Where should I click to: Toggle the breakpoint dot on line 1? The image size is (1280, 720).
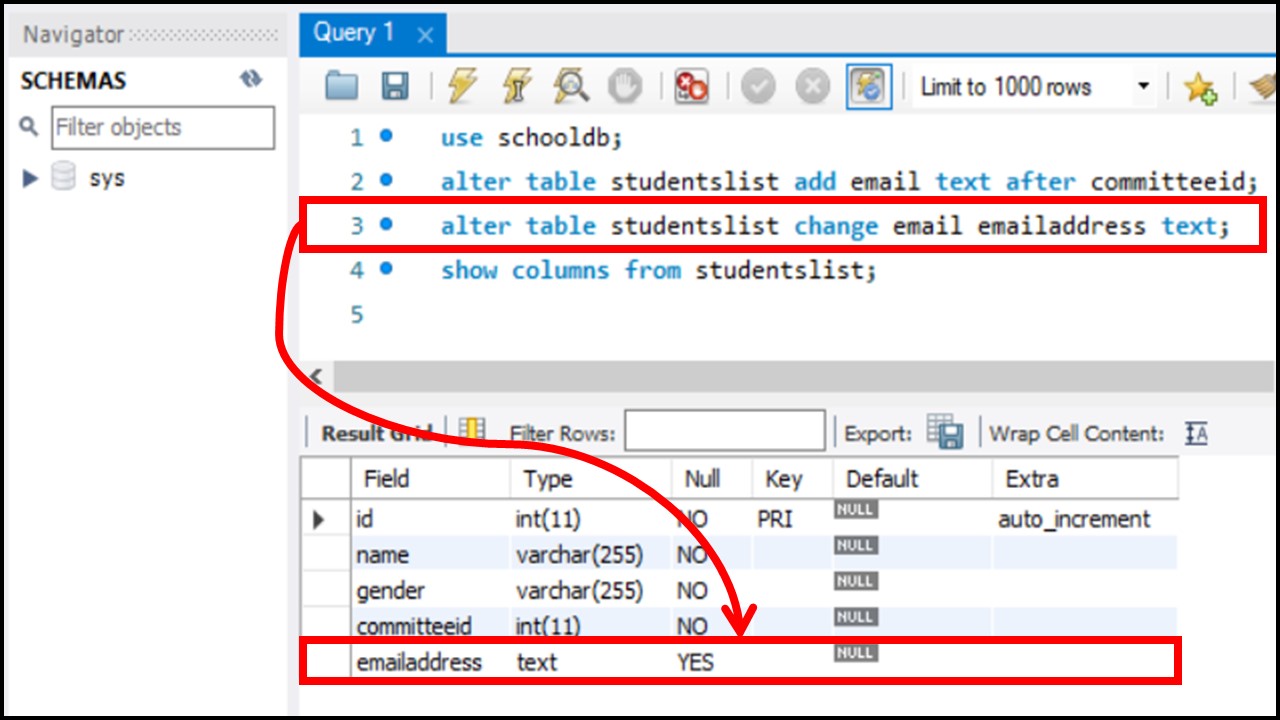(x=386, y=135)
